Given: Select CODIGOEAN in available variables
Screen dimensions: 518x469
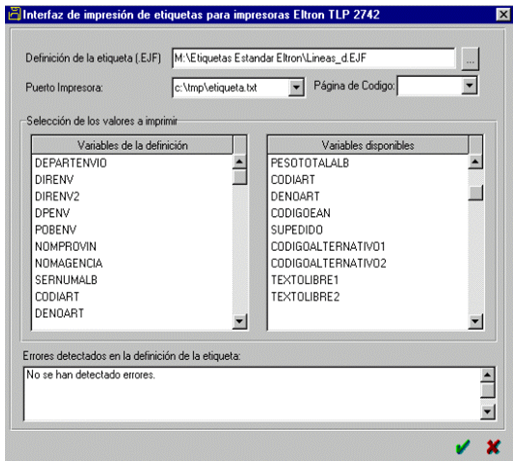Looking at the screenshot, I should (300, 213).
